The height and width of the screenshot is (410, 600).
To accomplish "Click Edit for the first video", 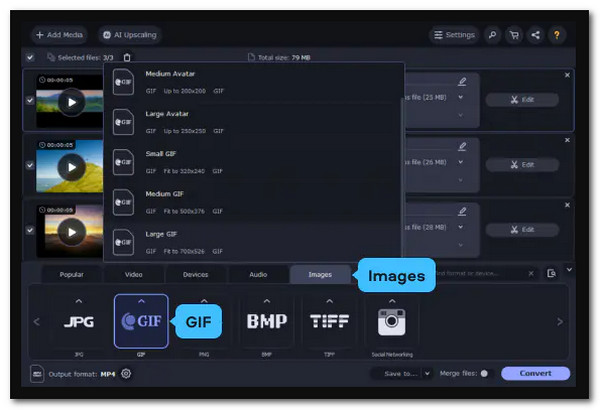I will point(522,100).
